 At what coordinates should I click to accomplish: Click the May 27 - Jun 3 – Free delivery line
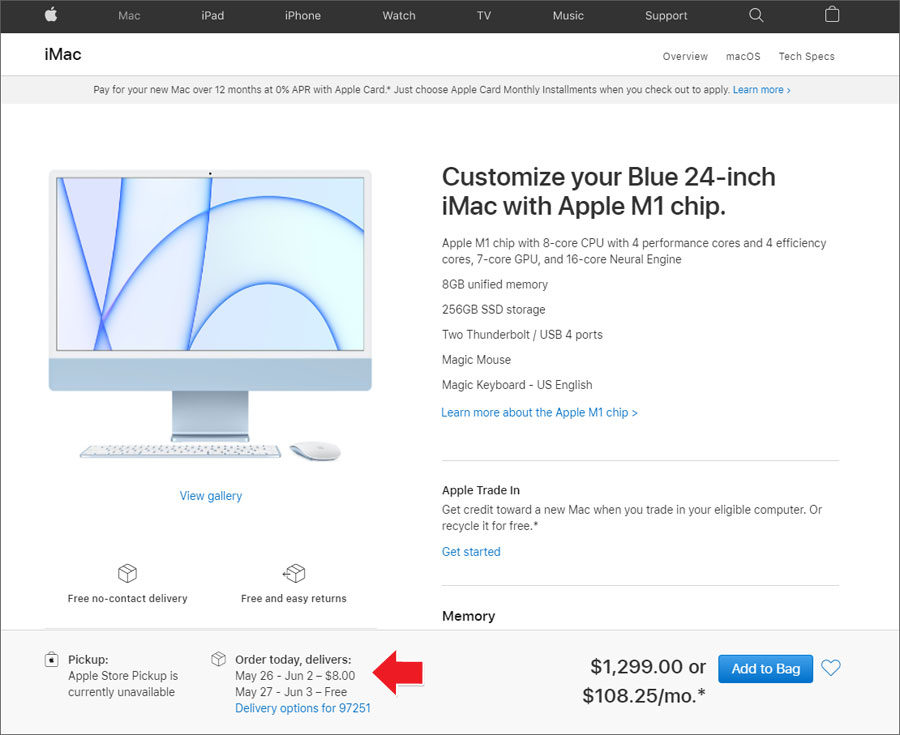(291, 692)
